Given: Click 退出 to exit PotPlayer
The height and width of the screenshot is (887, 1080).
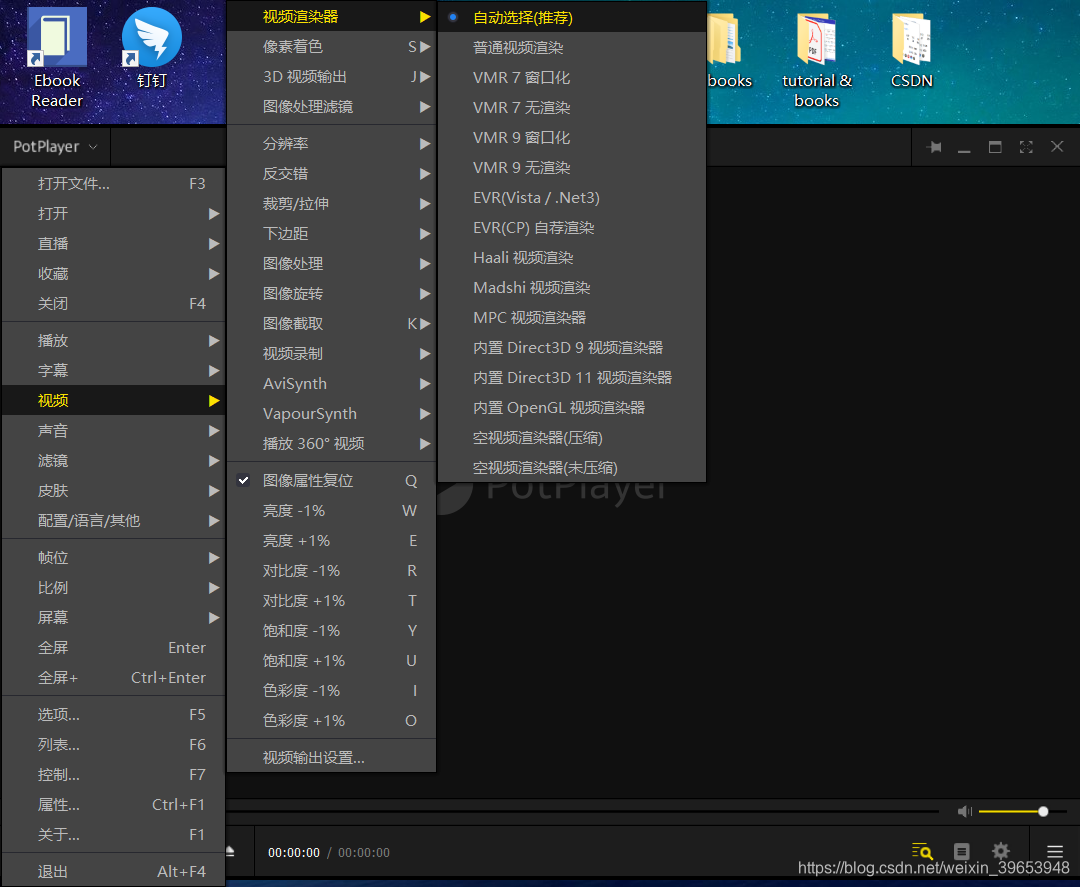Looking at the screenshot, I should 114,871.
